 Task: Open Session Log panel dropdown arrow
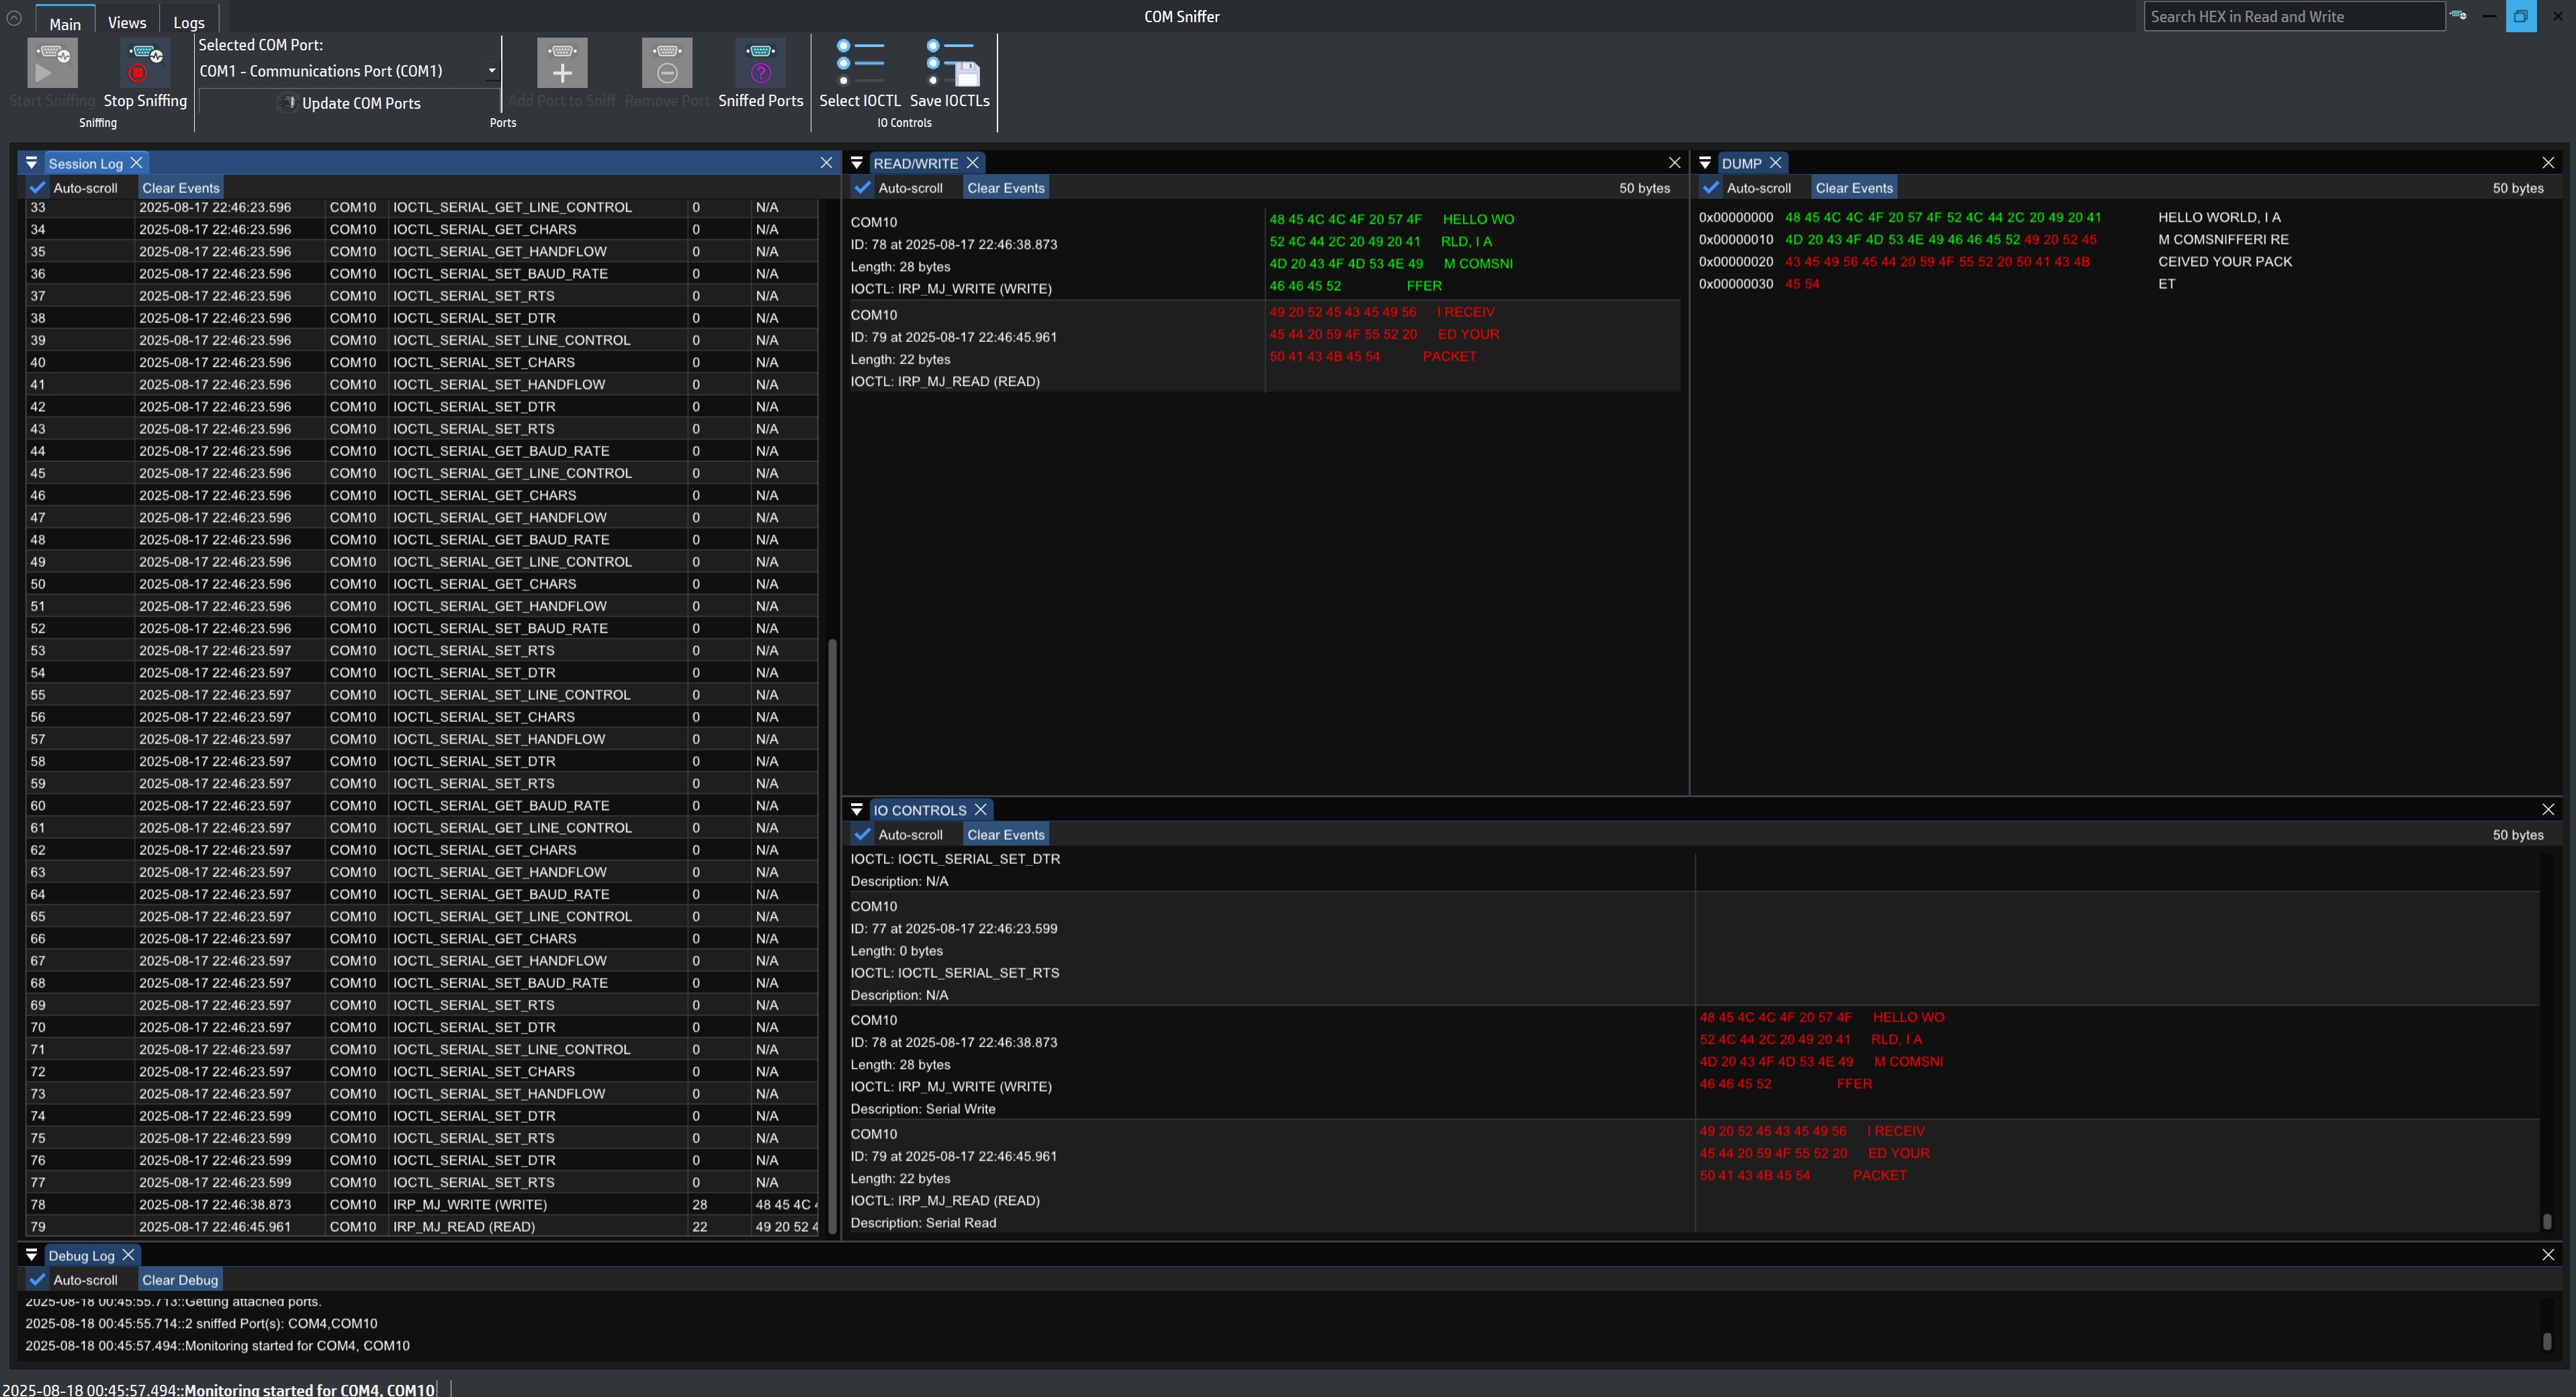pyautogui.click(x=31, y=163)
